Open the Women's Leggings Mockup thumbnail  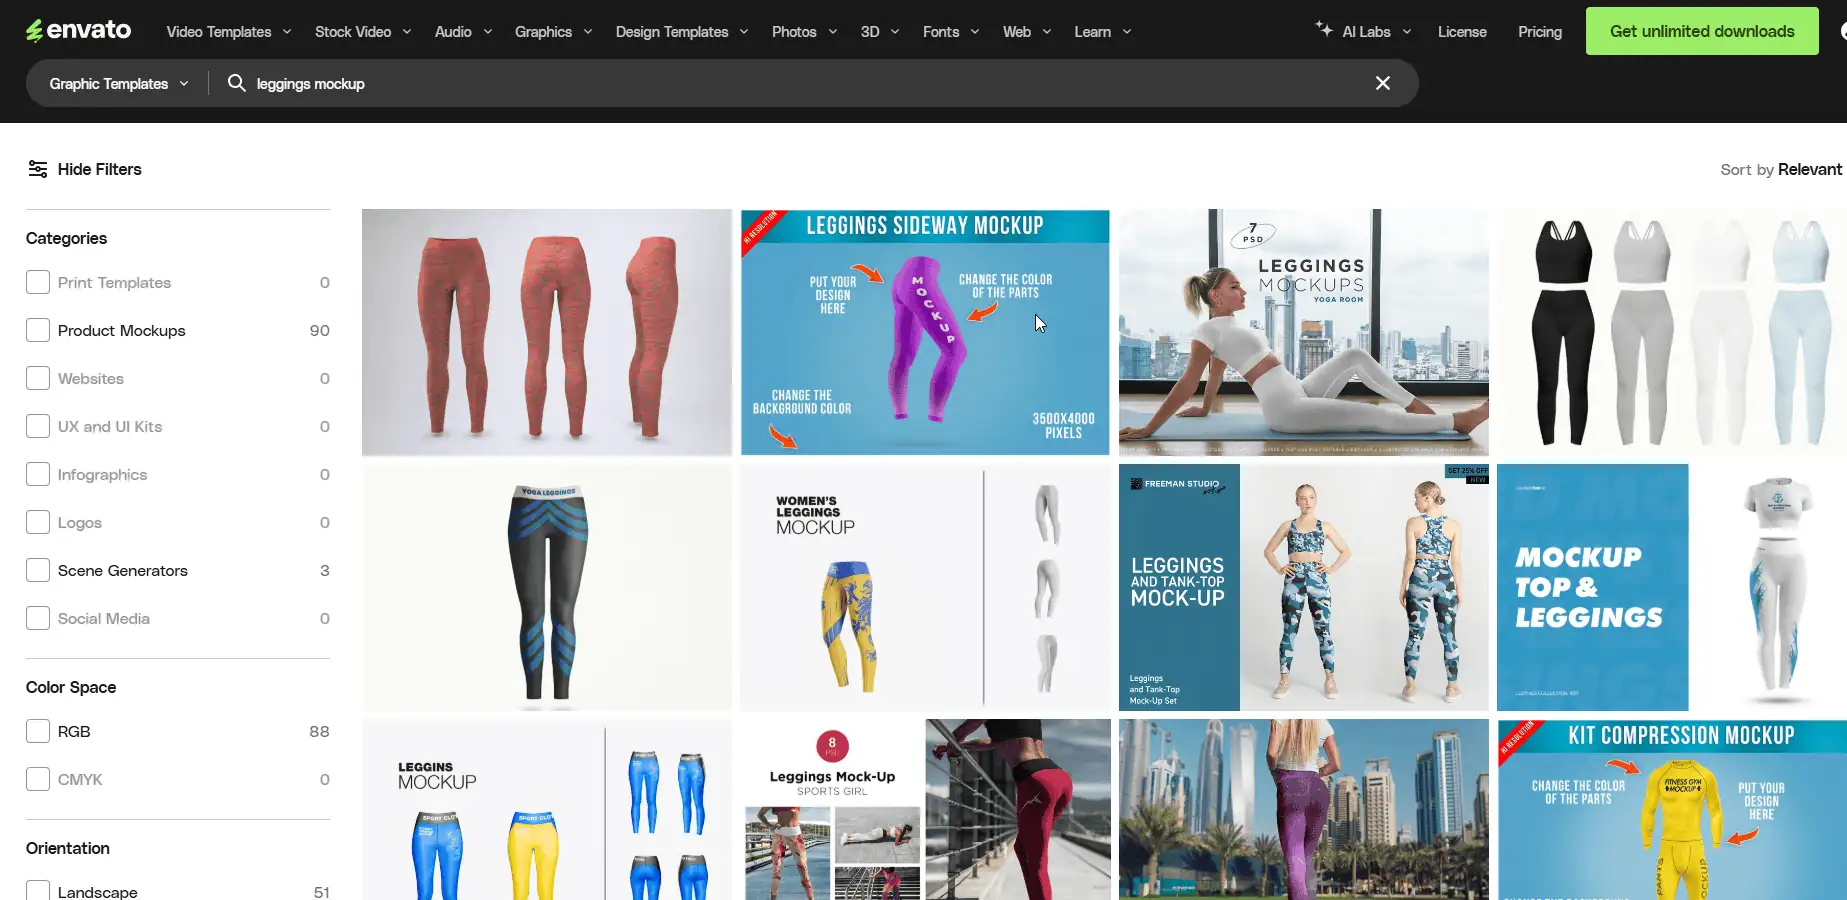[x=925, y=587]
